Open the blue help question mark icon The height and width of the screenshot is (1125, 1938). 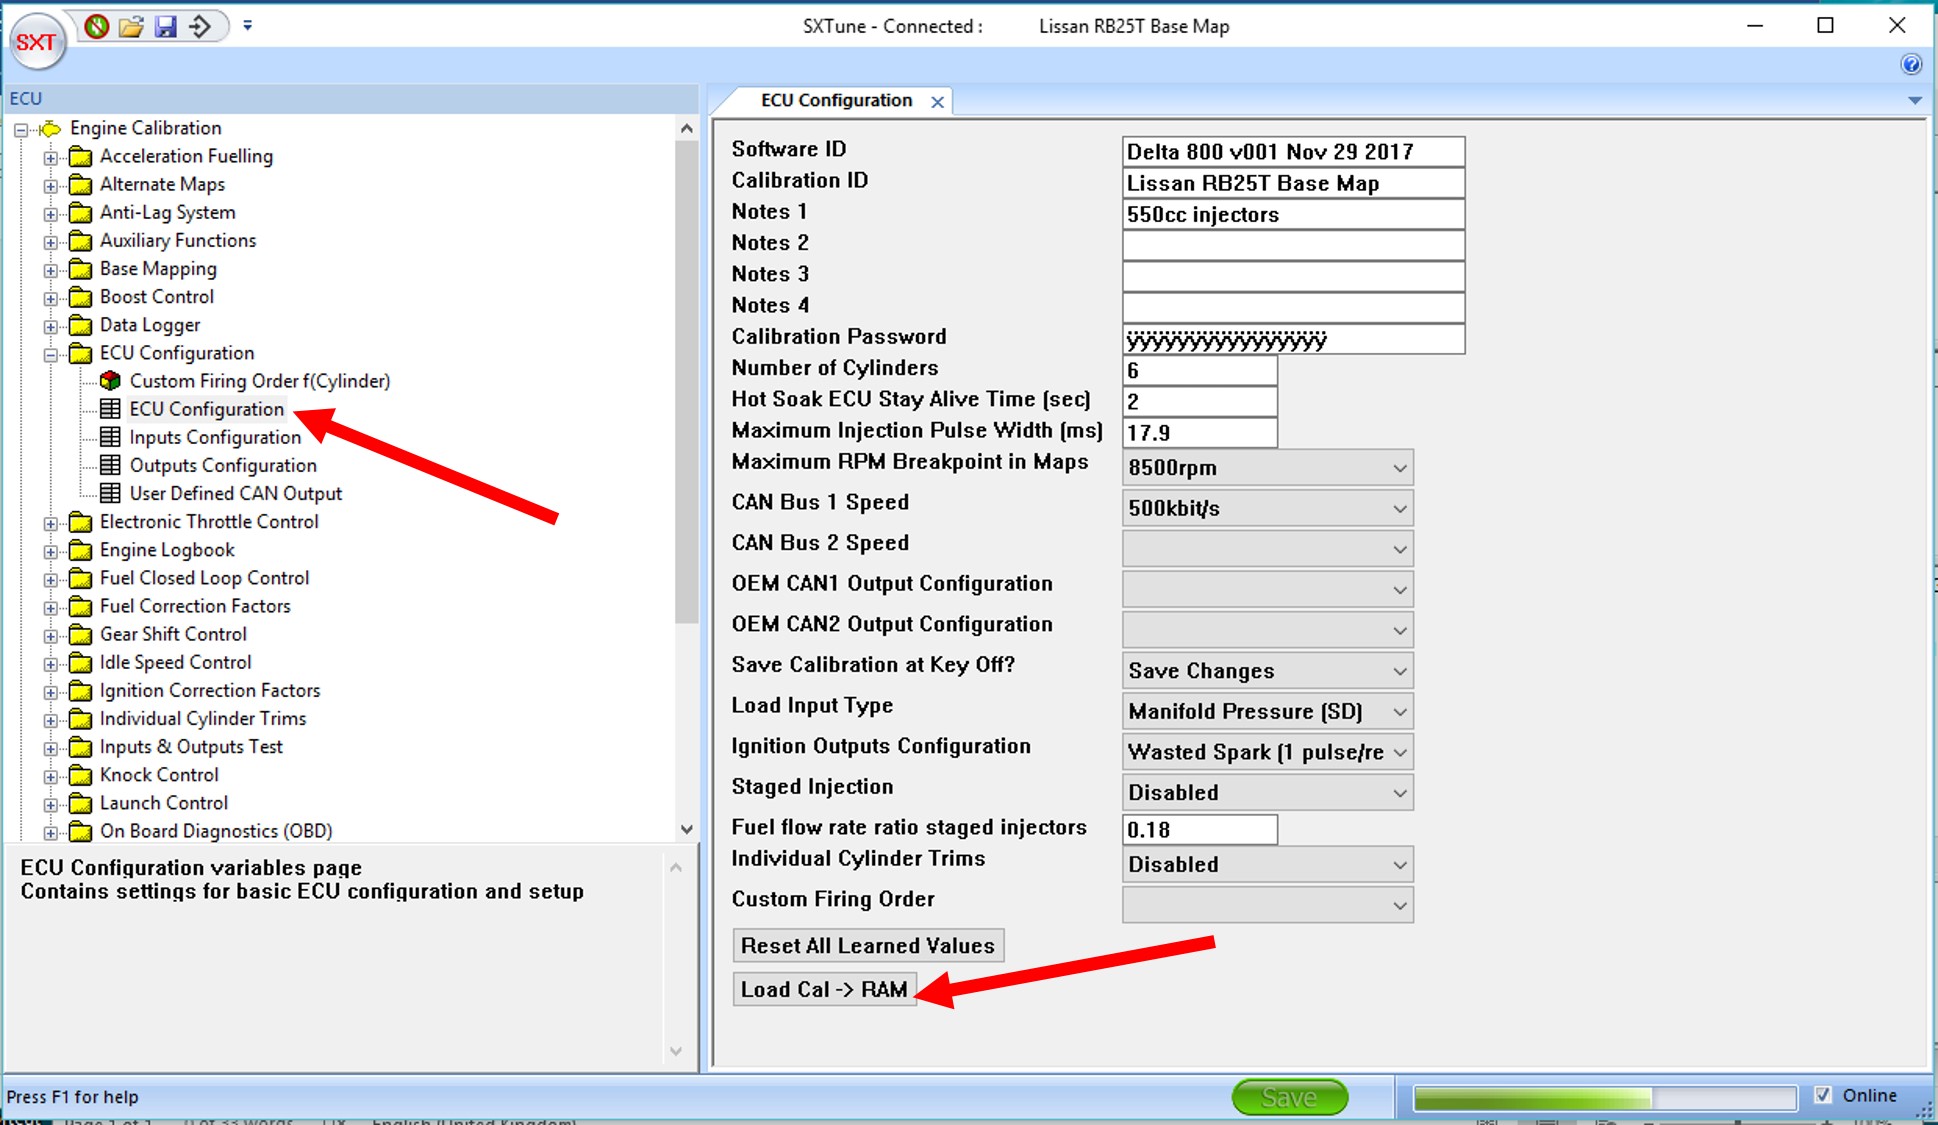click(x=1910, y=65)
